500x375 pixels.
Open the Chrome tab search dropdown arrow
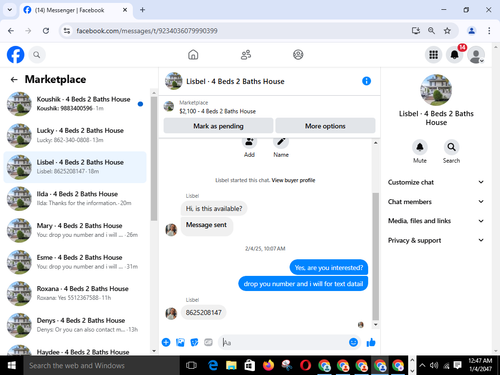pos(10,10)
